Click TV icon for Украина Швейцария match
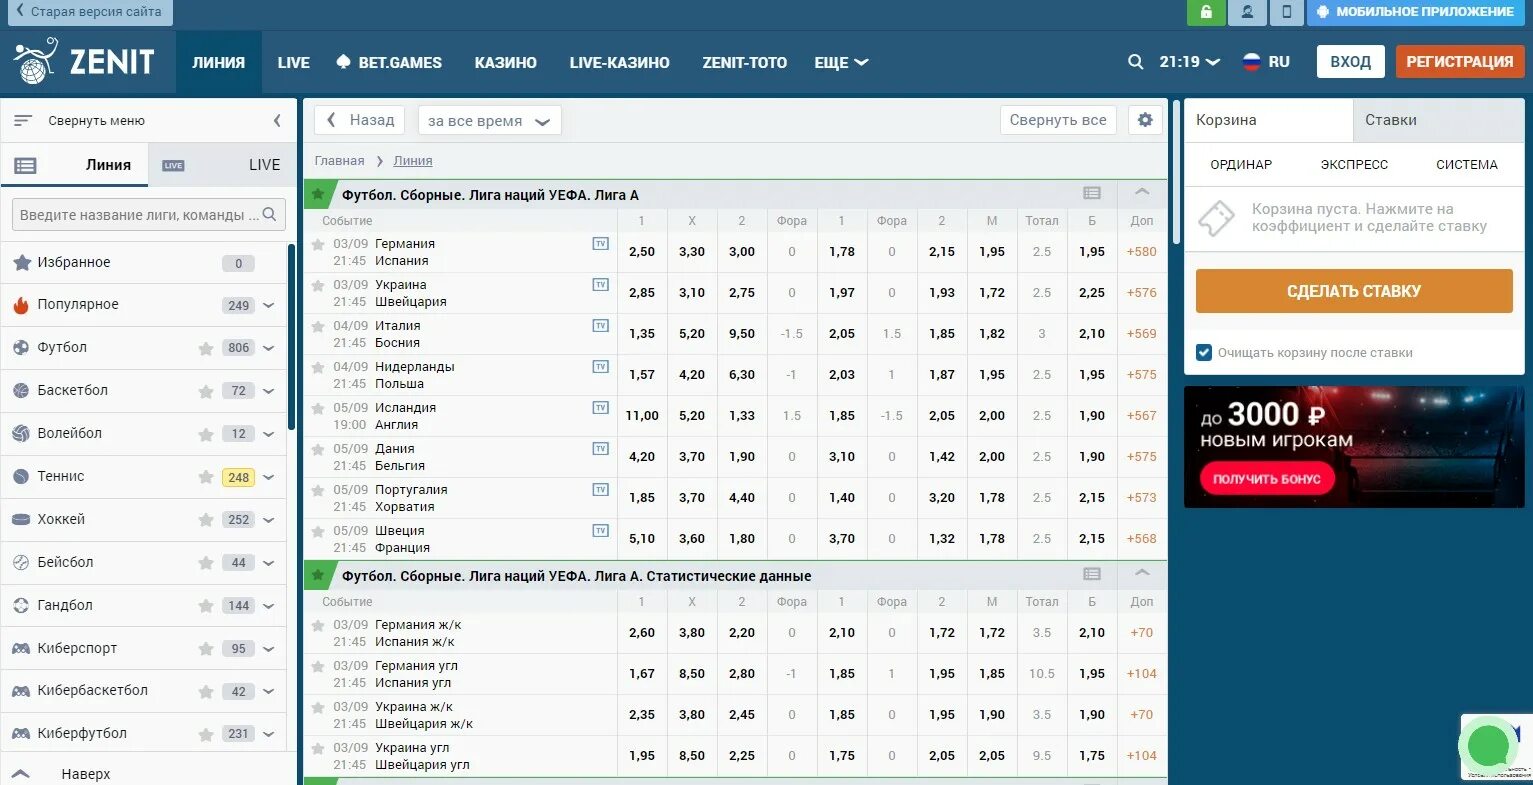The height and width of the screenshot is (785, 1533). pos(600,285)
